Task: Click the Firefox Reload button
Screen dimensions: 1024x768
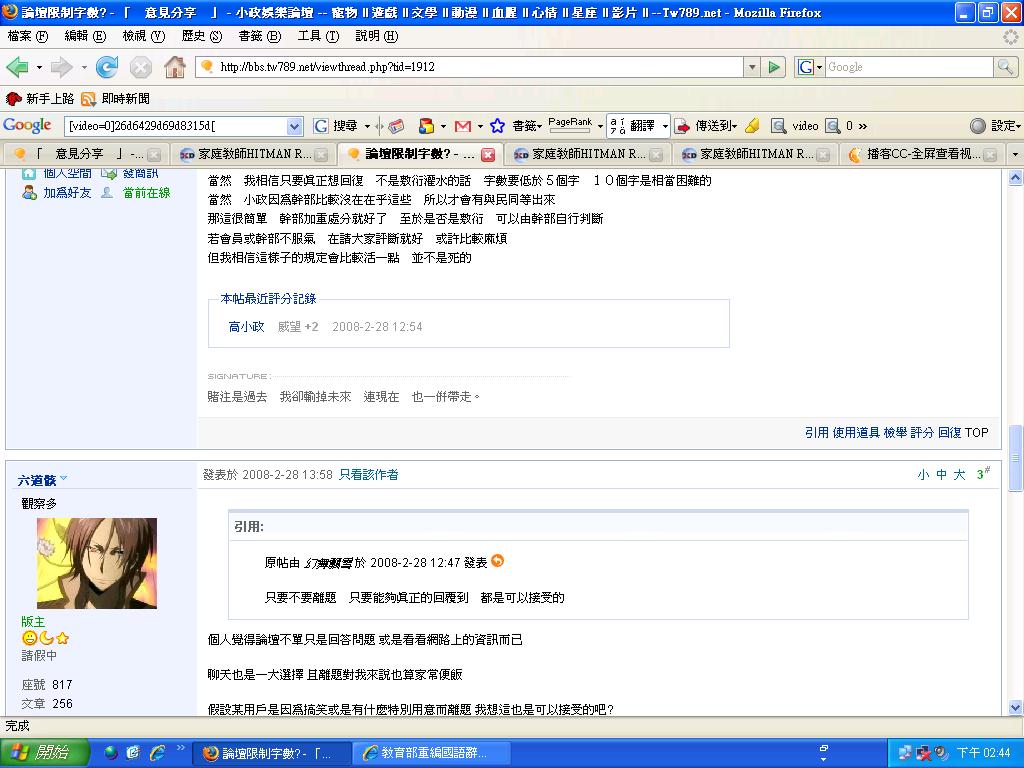Action: [107, 67]
